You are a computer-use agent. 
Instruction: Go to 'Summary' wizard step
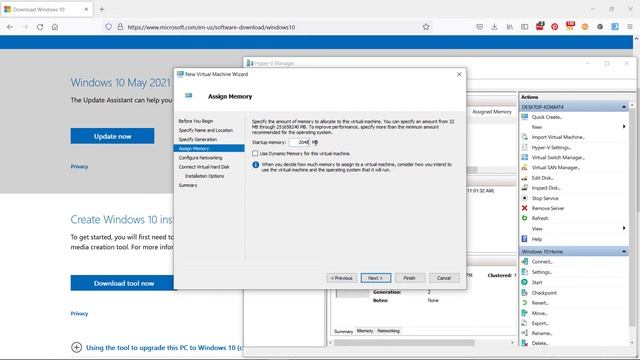coord(188,185)
